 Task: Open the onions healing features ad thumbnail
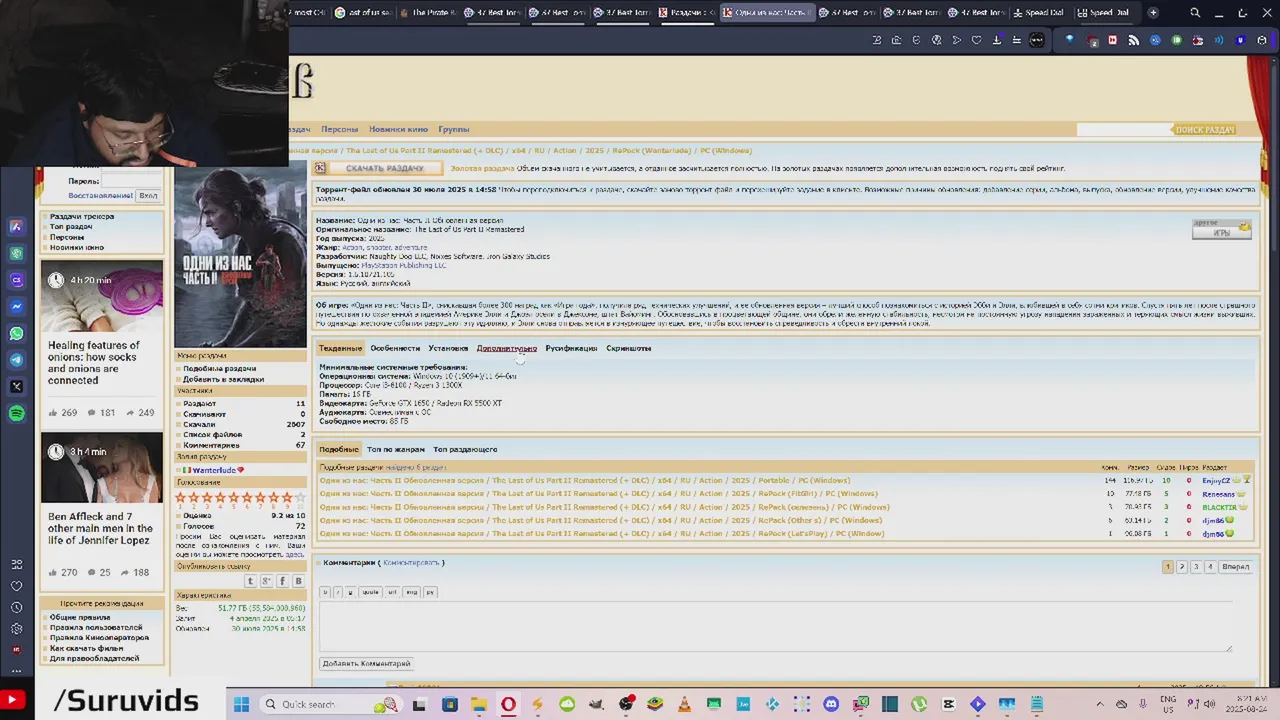point(101,296)
